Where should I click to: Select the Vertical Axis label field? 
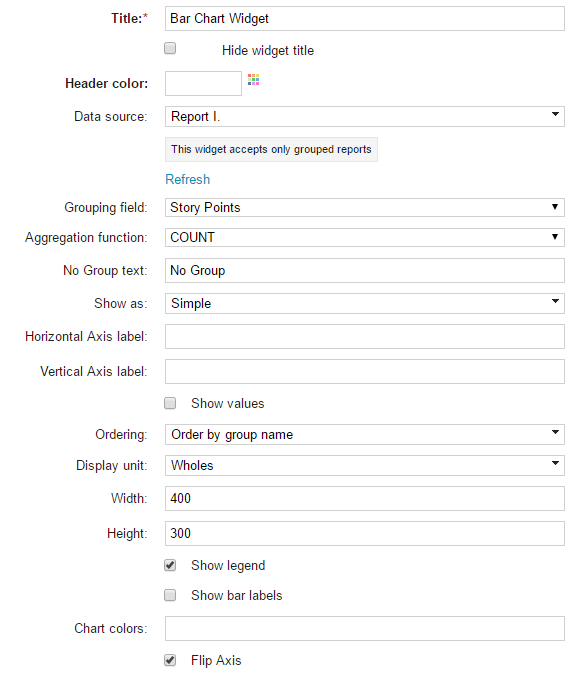[365, 371]
